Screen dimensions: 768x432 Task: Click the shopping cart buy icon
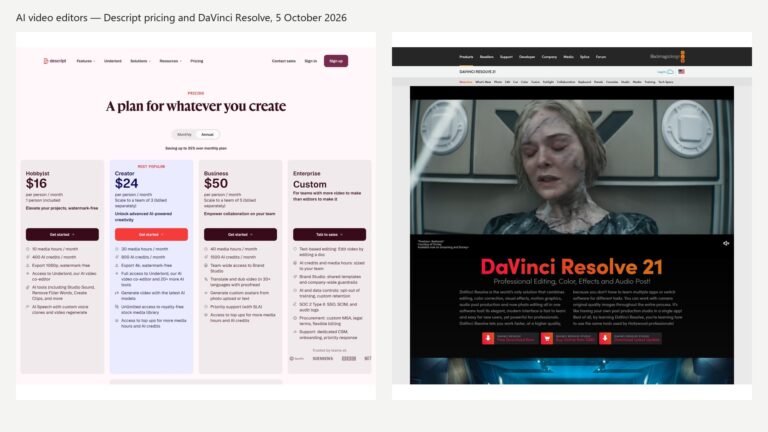point(547,338)
